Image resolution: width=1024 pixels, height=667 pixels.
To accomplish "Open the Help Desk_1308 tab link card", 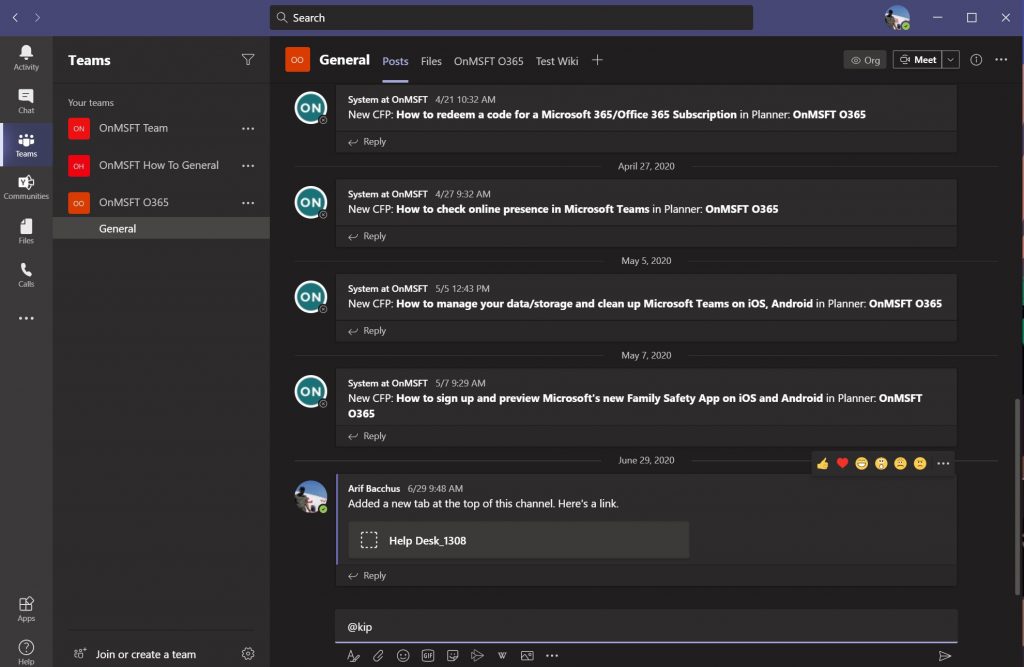I will click(519, 540).
